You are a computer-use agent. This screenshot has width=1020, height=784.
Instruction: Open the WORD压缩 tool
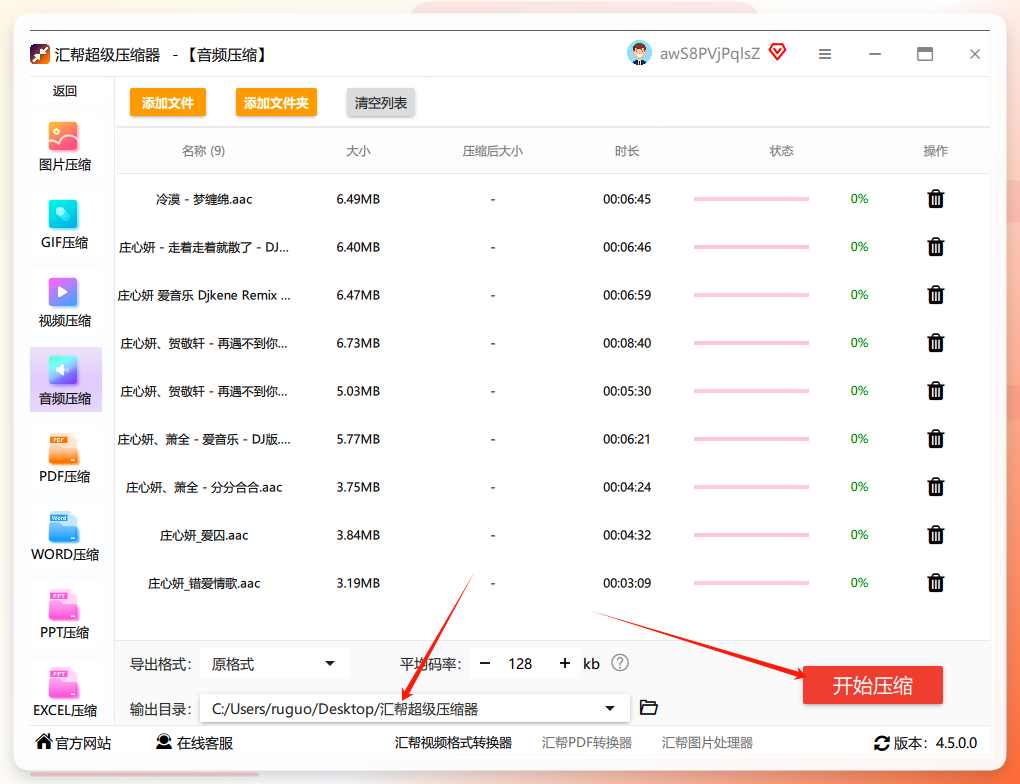64,537
